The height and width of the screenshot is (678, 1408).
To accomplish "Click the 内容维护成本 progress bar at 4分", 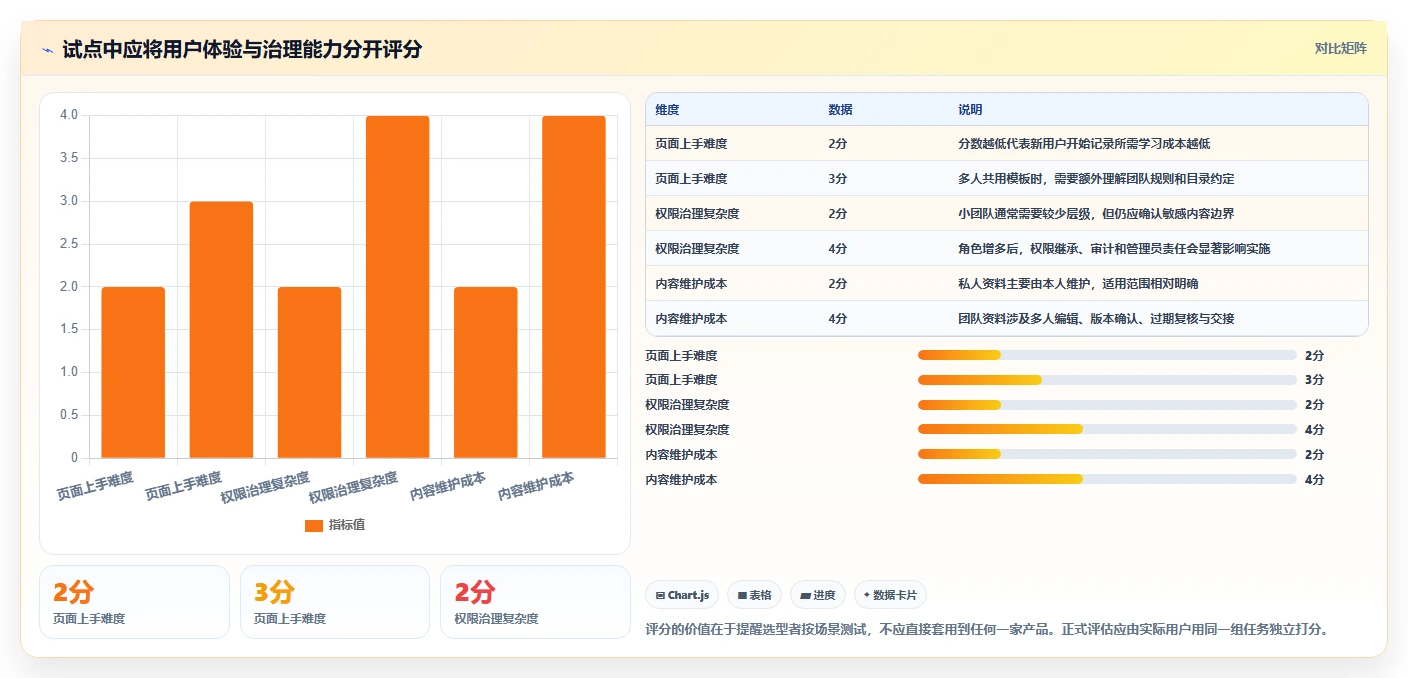I will pos(1107,480).
